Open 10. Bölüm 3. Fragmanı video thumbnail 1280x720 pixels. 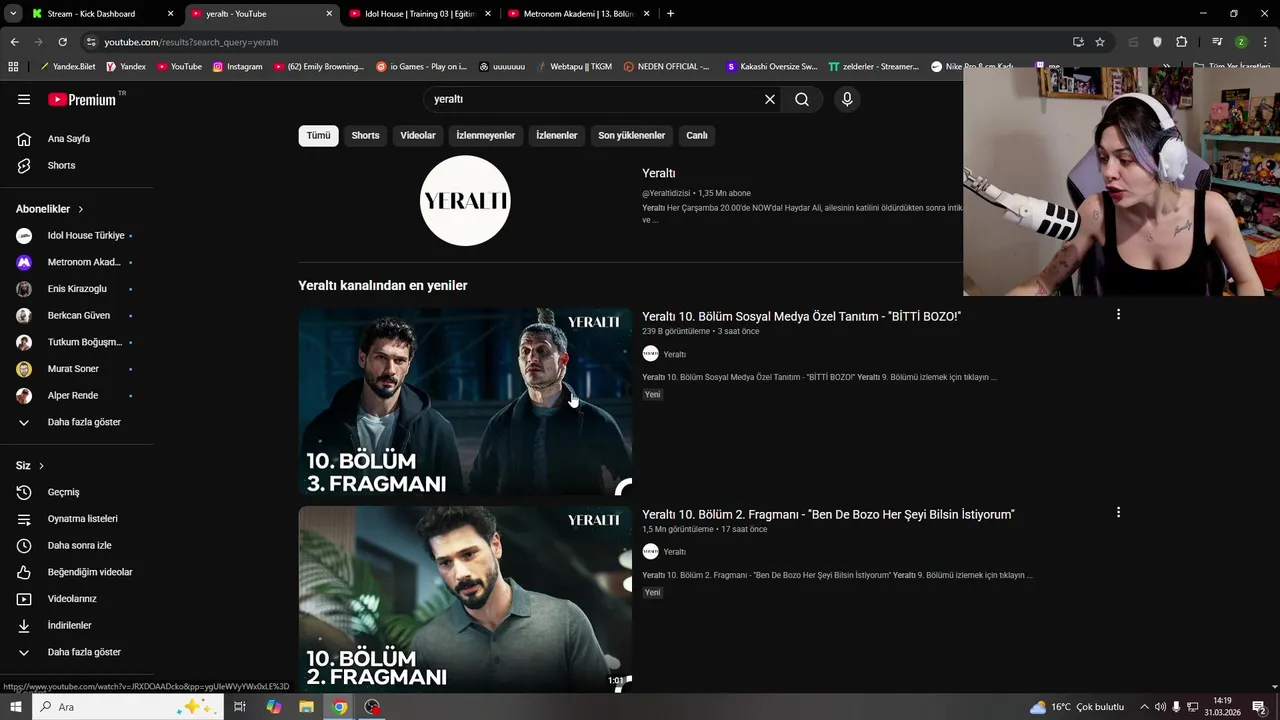point(465,401)
